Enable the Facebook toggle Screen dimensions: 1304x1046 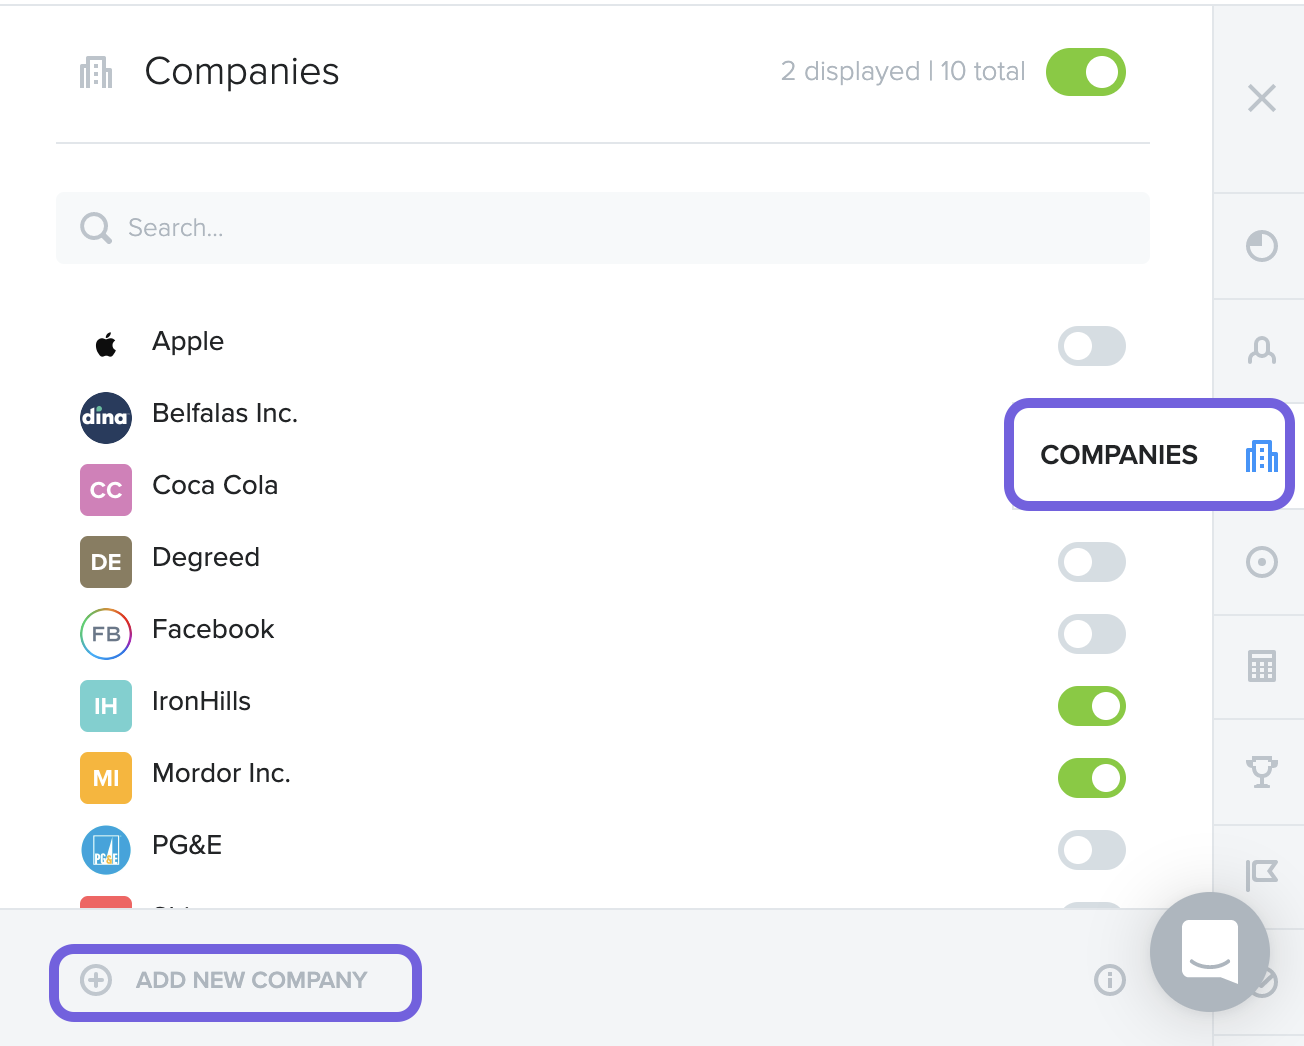(x=1091, y=634)
